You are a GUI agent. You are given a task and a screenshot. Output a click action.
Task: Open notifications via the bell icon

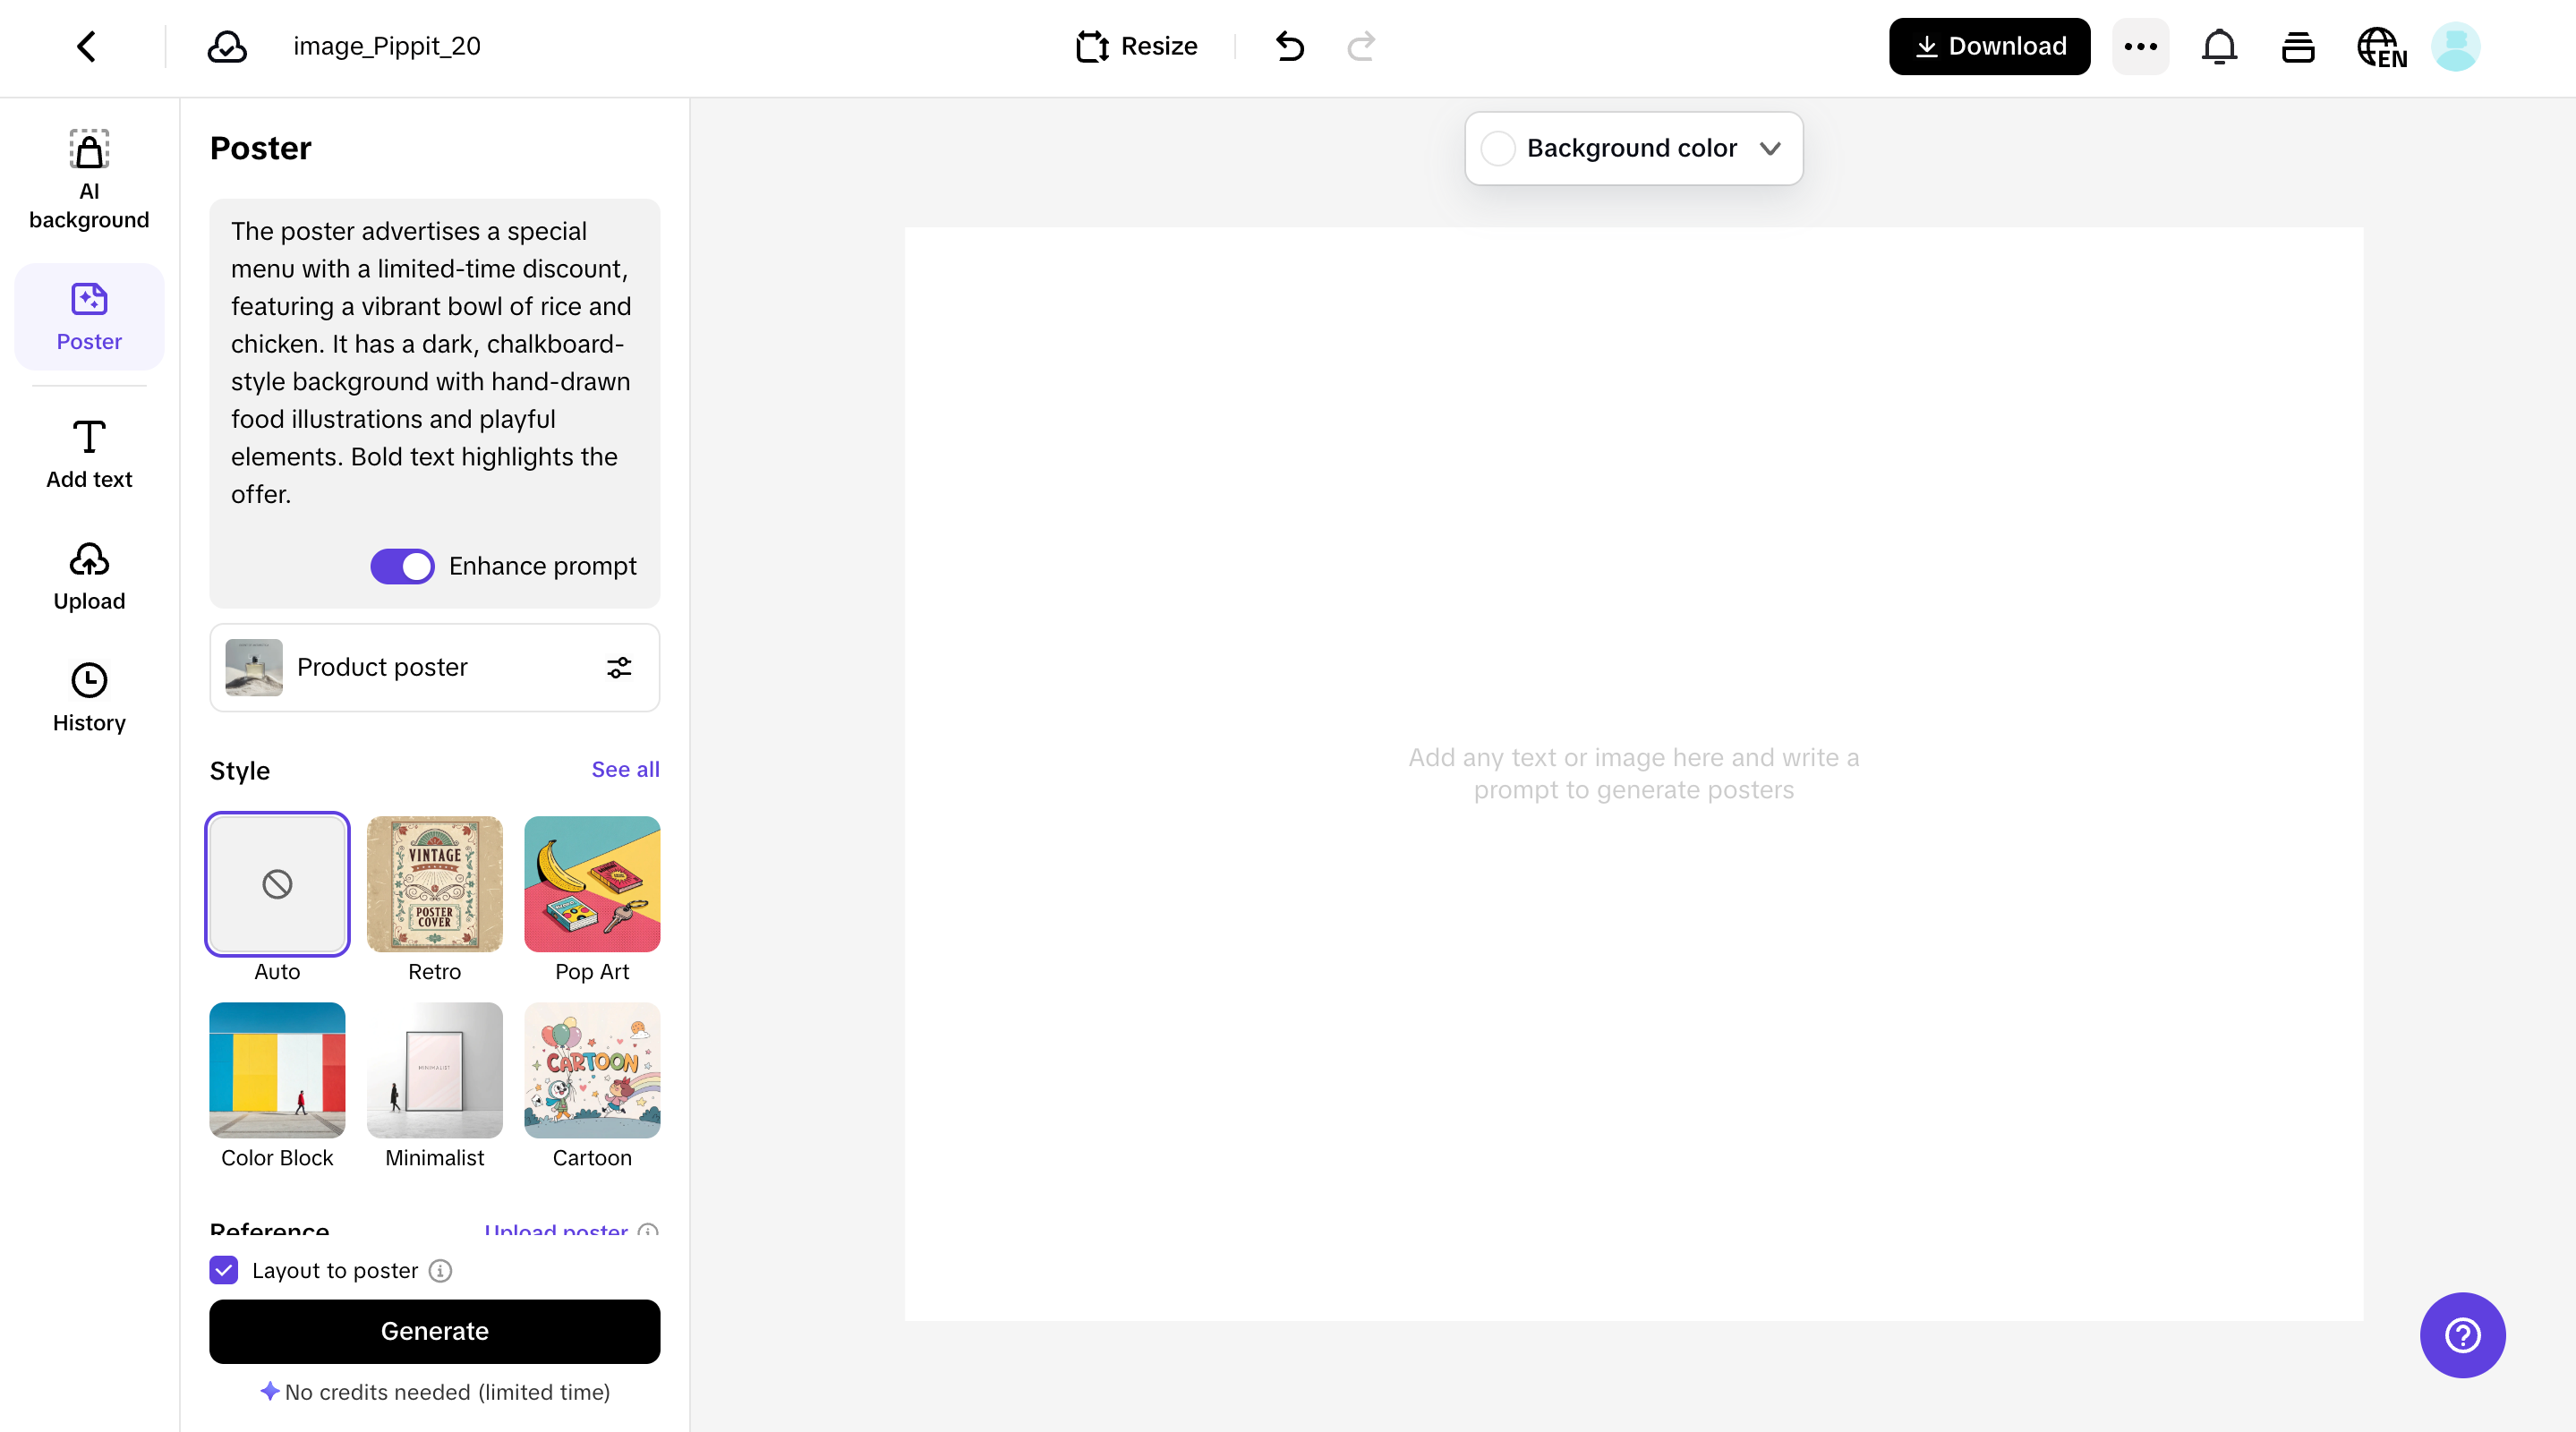2219,46
